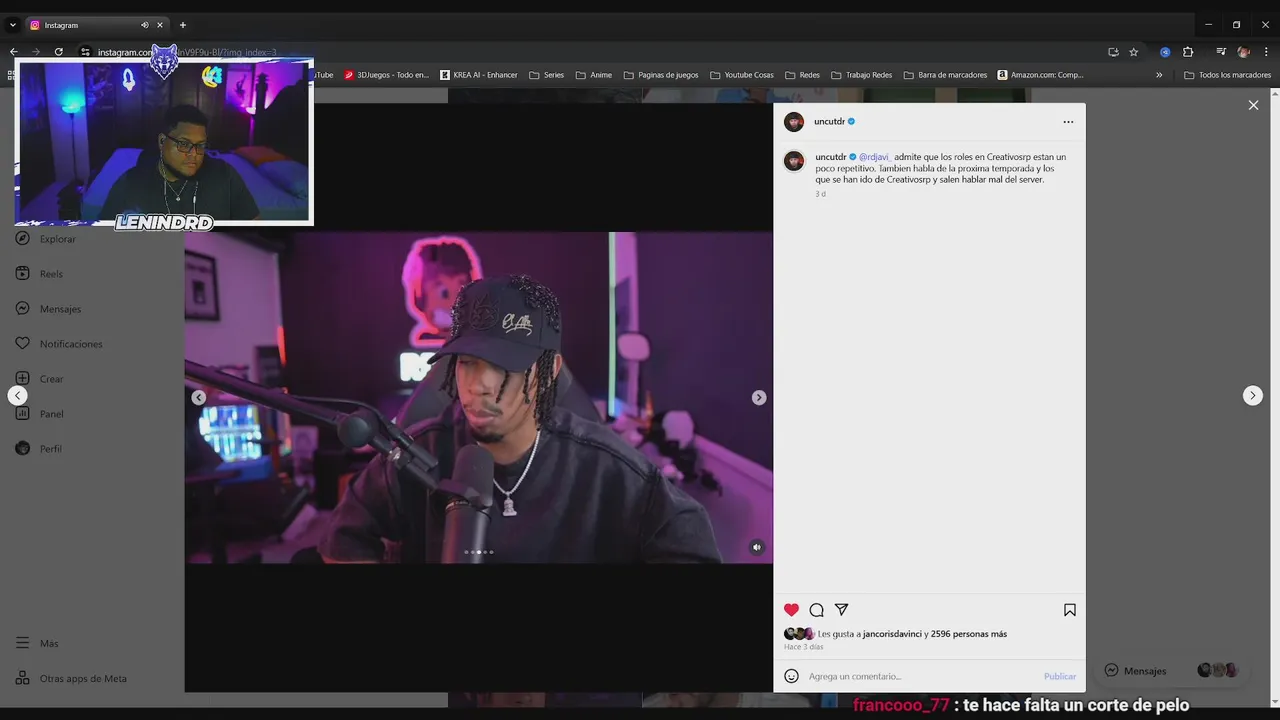This screenshot has height=720, width=1280.
Task: Click Publicar to post comment
Action: pyautogui.click(x=1060, y=676)
